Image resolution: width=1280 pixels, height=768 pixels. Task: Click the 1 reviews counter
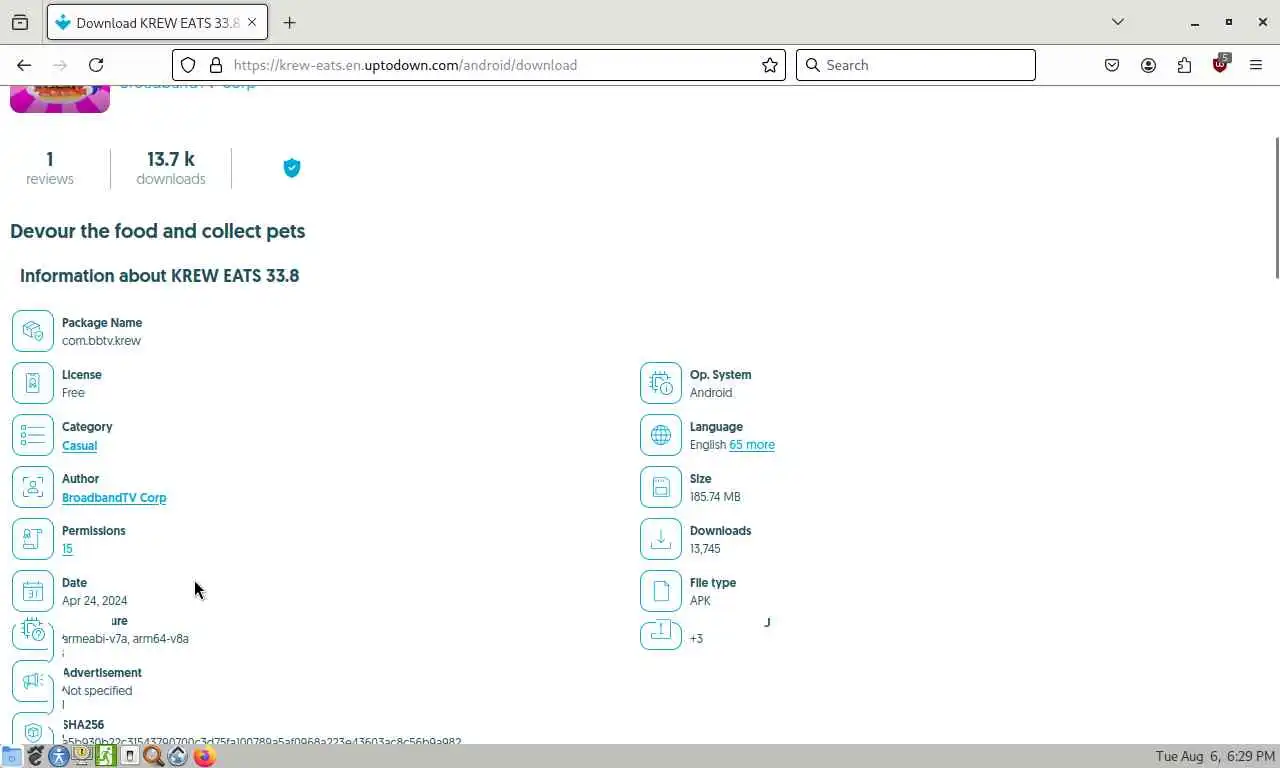click(50, 168)
